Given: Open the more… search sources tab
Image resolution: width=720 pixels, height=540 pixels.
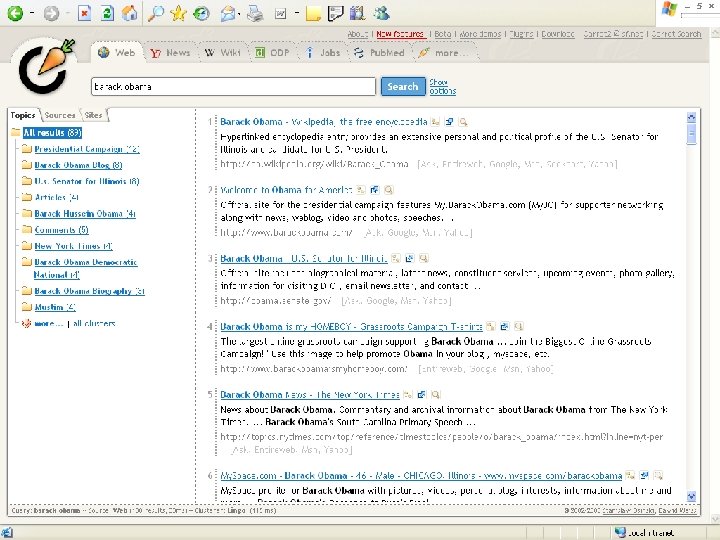Looking at the screenshot, I should pos(446,53).
